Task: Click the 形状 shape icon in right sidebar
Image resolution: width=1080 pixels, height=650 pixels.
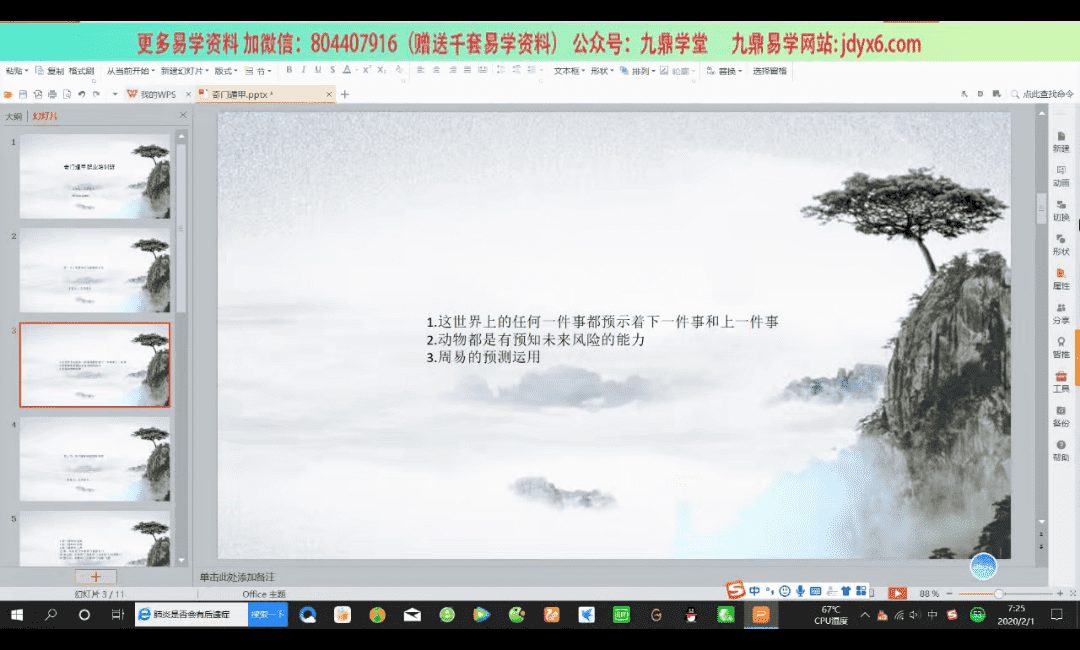Action: (x=1060, y=243)
